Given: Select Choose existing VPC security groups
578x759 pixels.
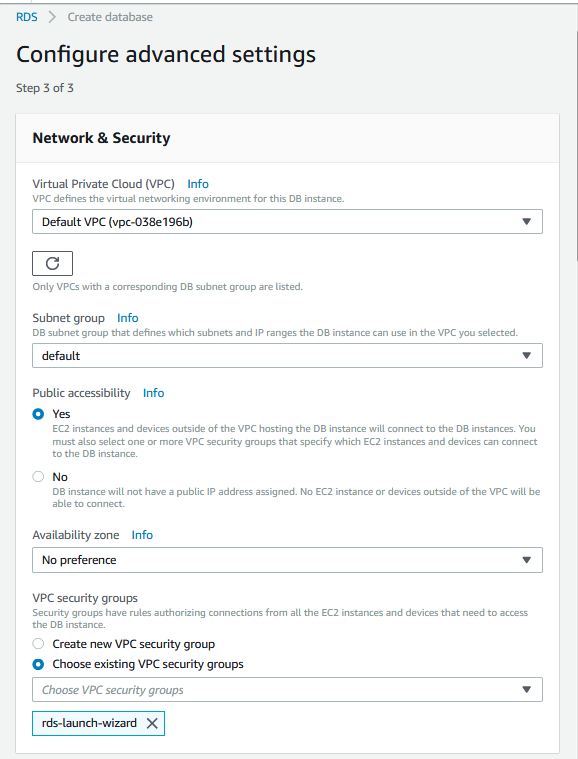Looking at the screenshot, I should [x=38, y=664].
